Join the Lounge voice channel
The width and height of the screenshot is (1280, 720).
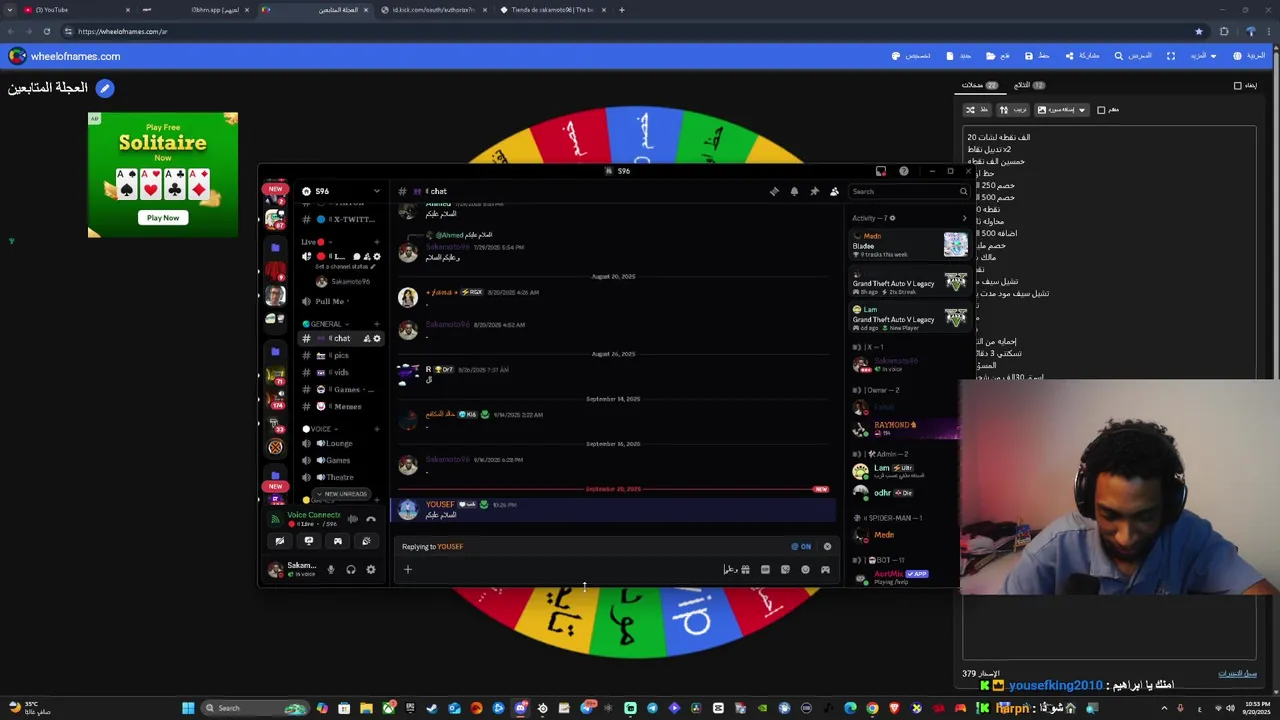coord(341,443)
